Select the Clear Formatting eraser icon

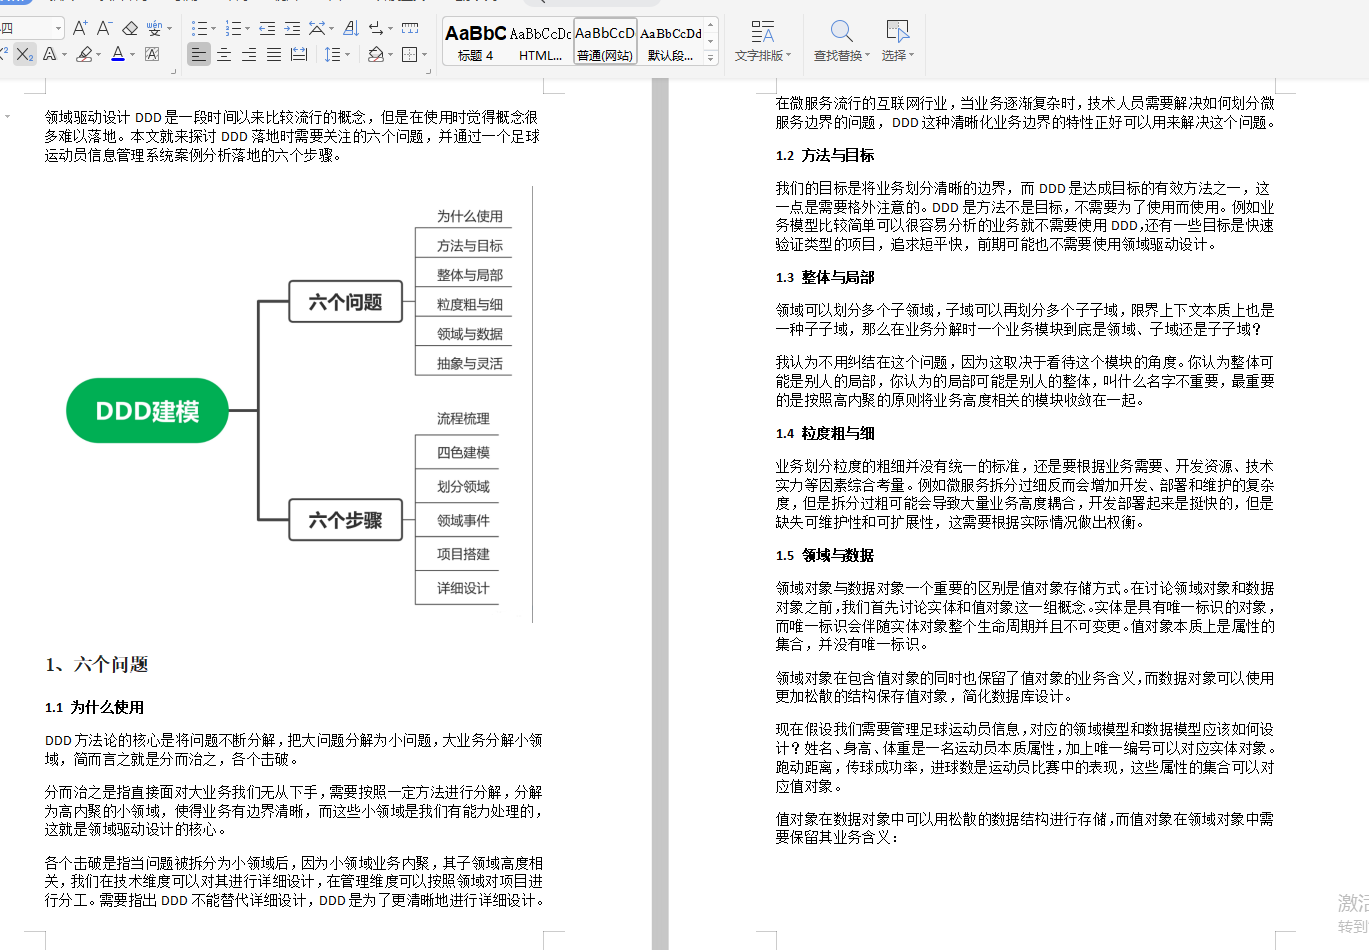130,27
